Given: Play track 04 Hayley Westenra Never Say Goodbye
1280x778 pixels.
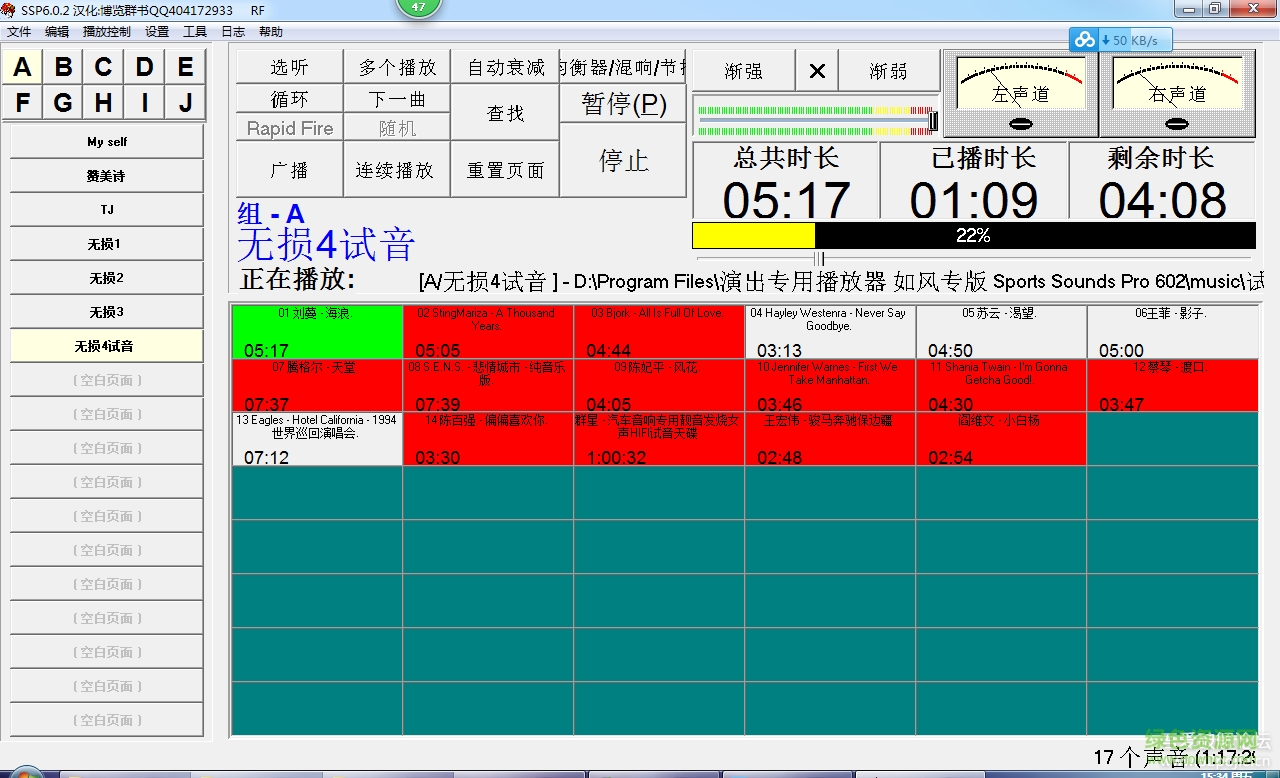Looking at the screenshot, I should 829,332.
